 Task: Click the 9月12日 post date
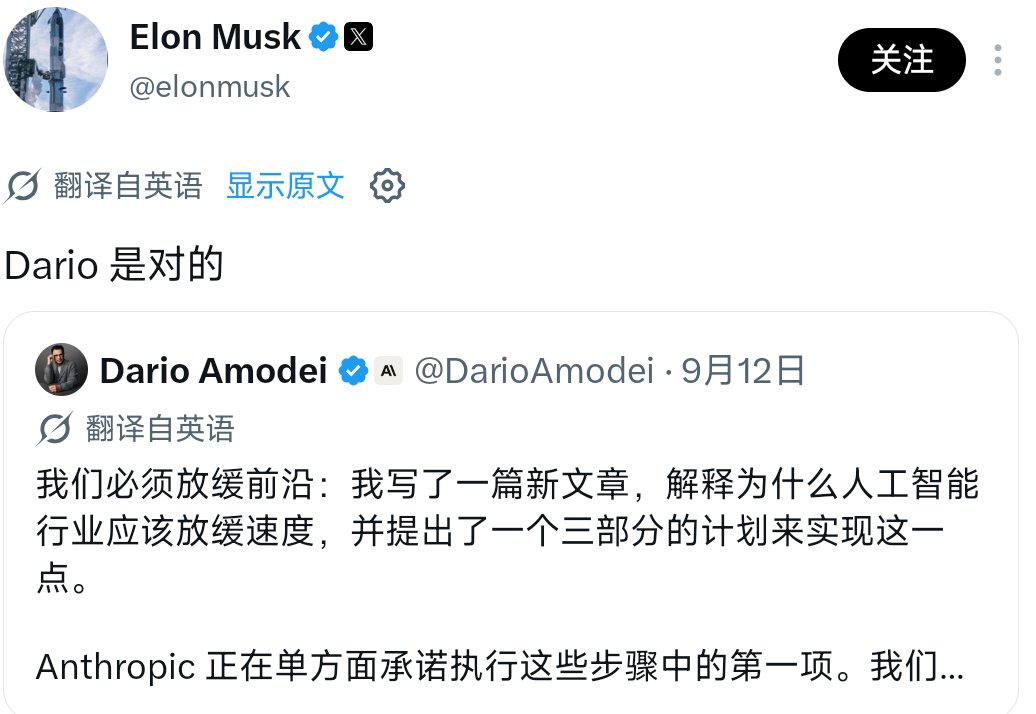pyautogui.click(x=743, y=371)
